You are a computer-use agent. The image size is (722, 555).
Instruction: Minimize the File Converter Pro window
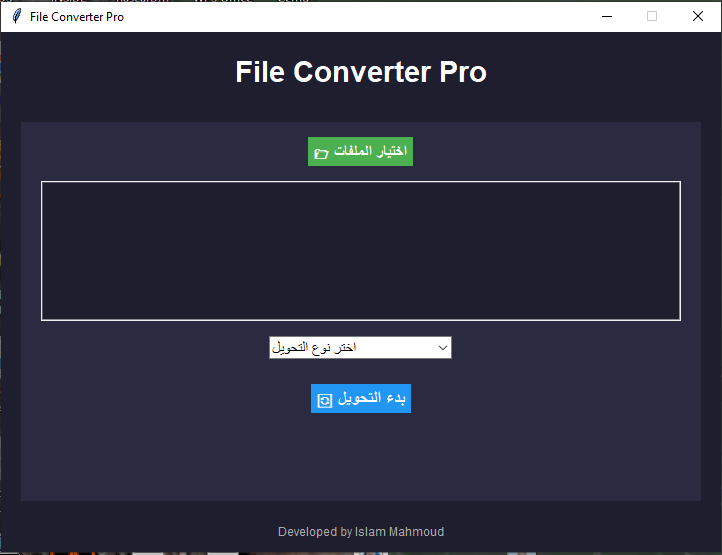coord(607,17)
